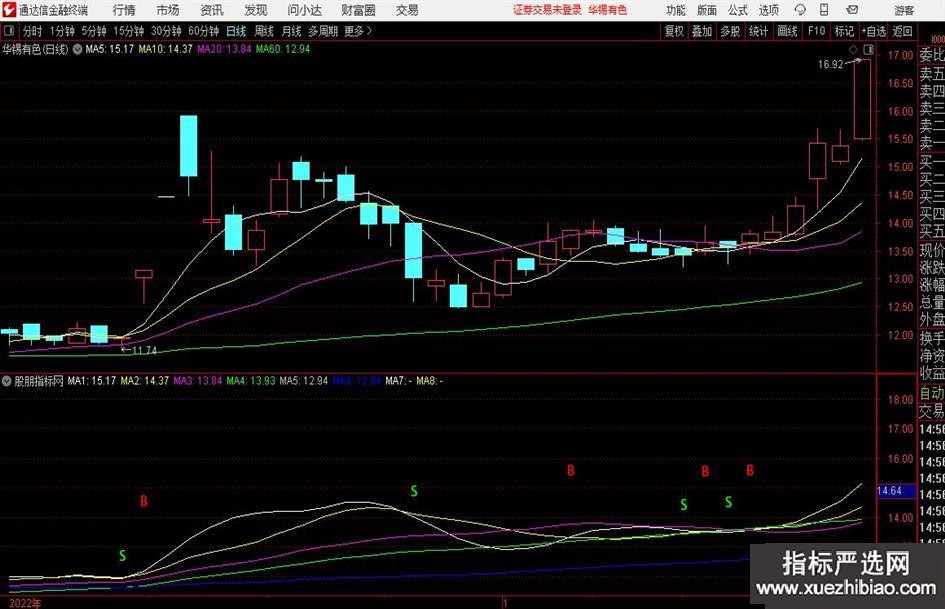Switch to the 30分钟 period tab
The image size is (945, 609).
click(166, 31)
